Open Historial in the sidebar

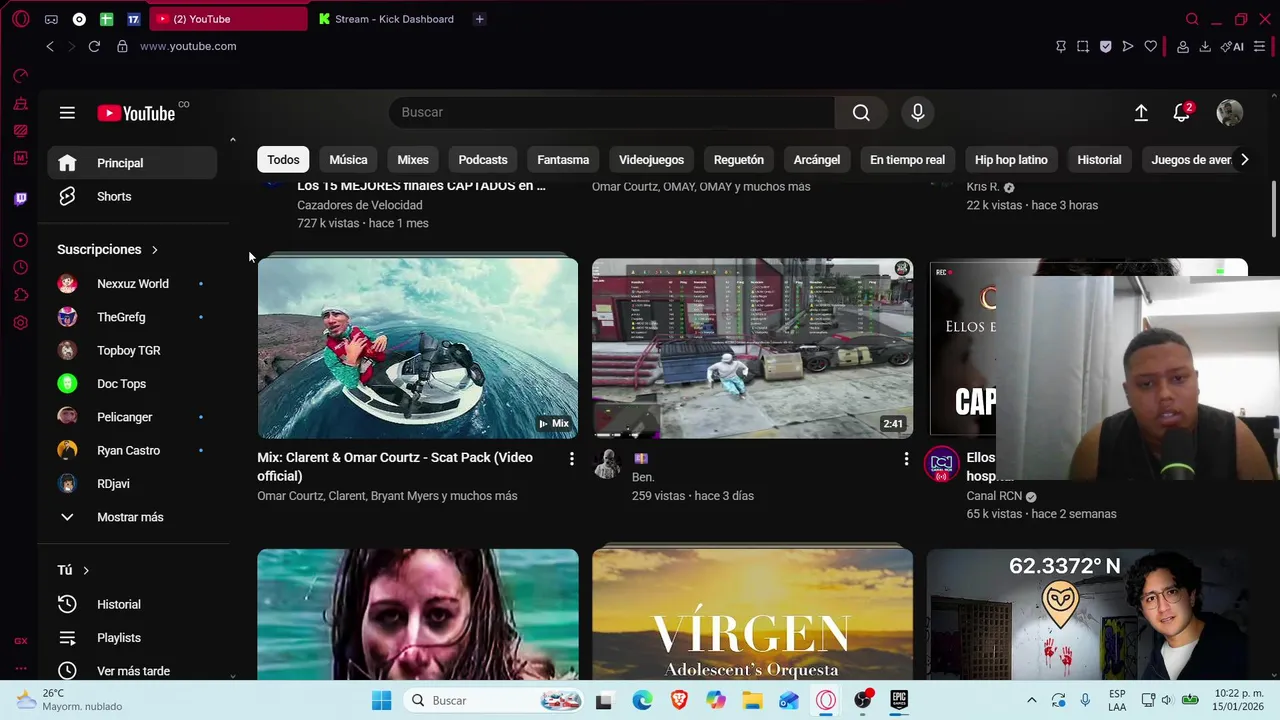click(132, 605)
